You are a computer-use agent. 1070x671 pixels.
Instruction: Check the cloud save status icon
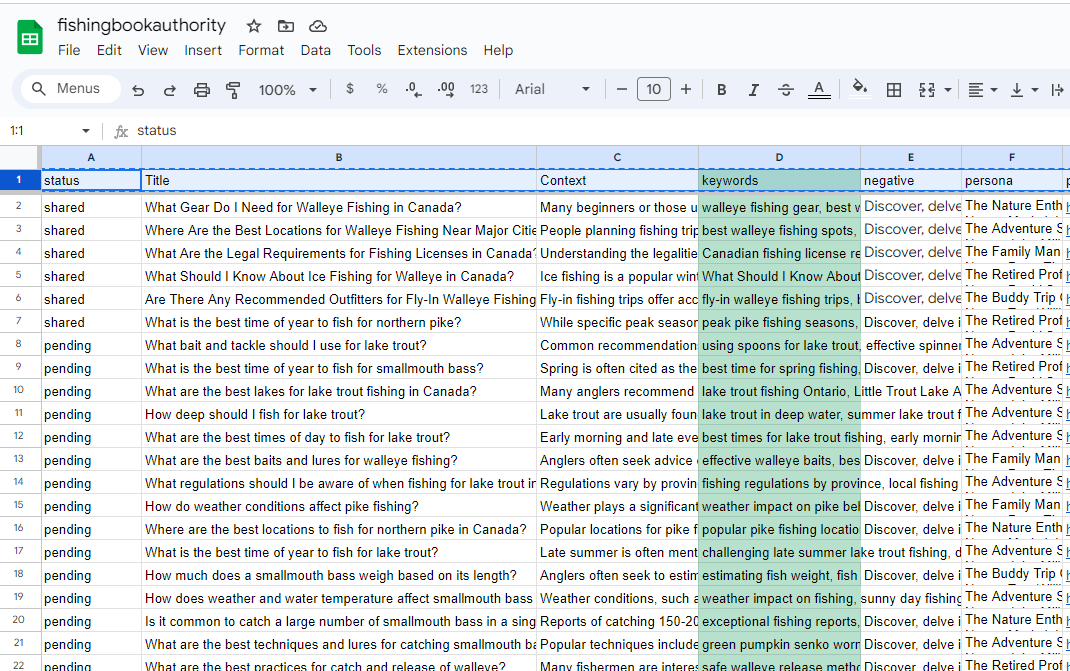318,26
